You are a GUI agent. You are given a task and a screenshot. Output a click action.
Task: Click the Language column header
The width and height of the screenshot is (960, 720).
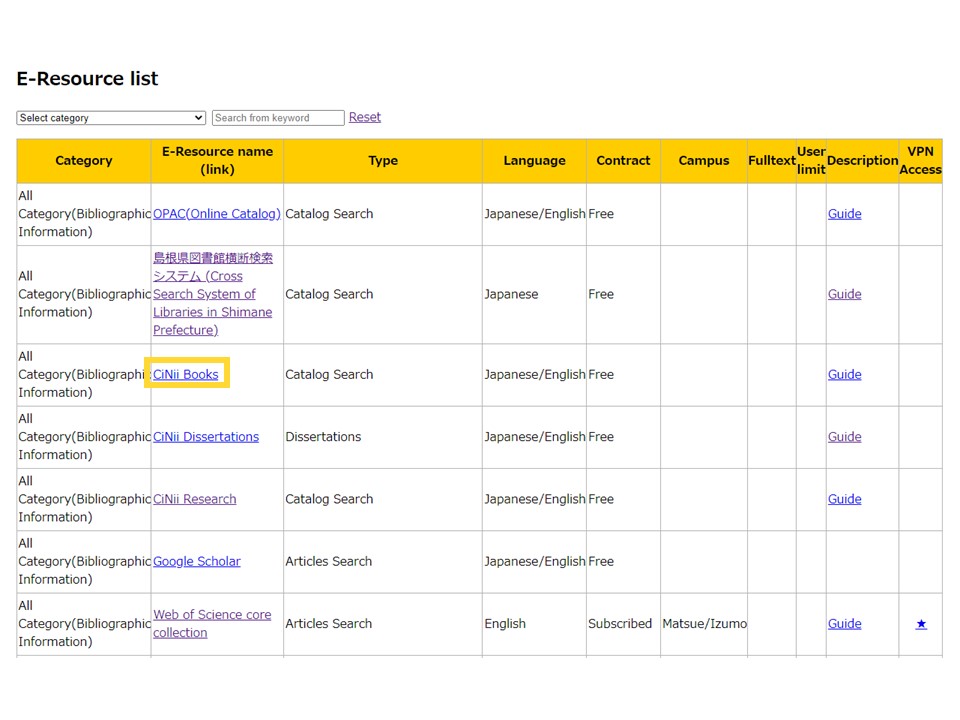point(534,161)
